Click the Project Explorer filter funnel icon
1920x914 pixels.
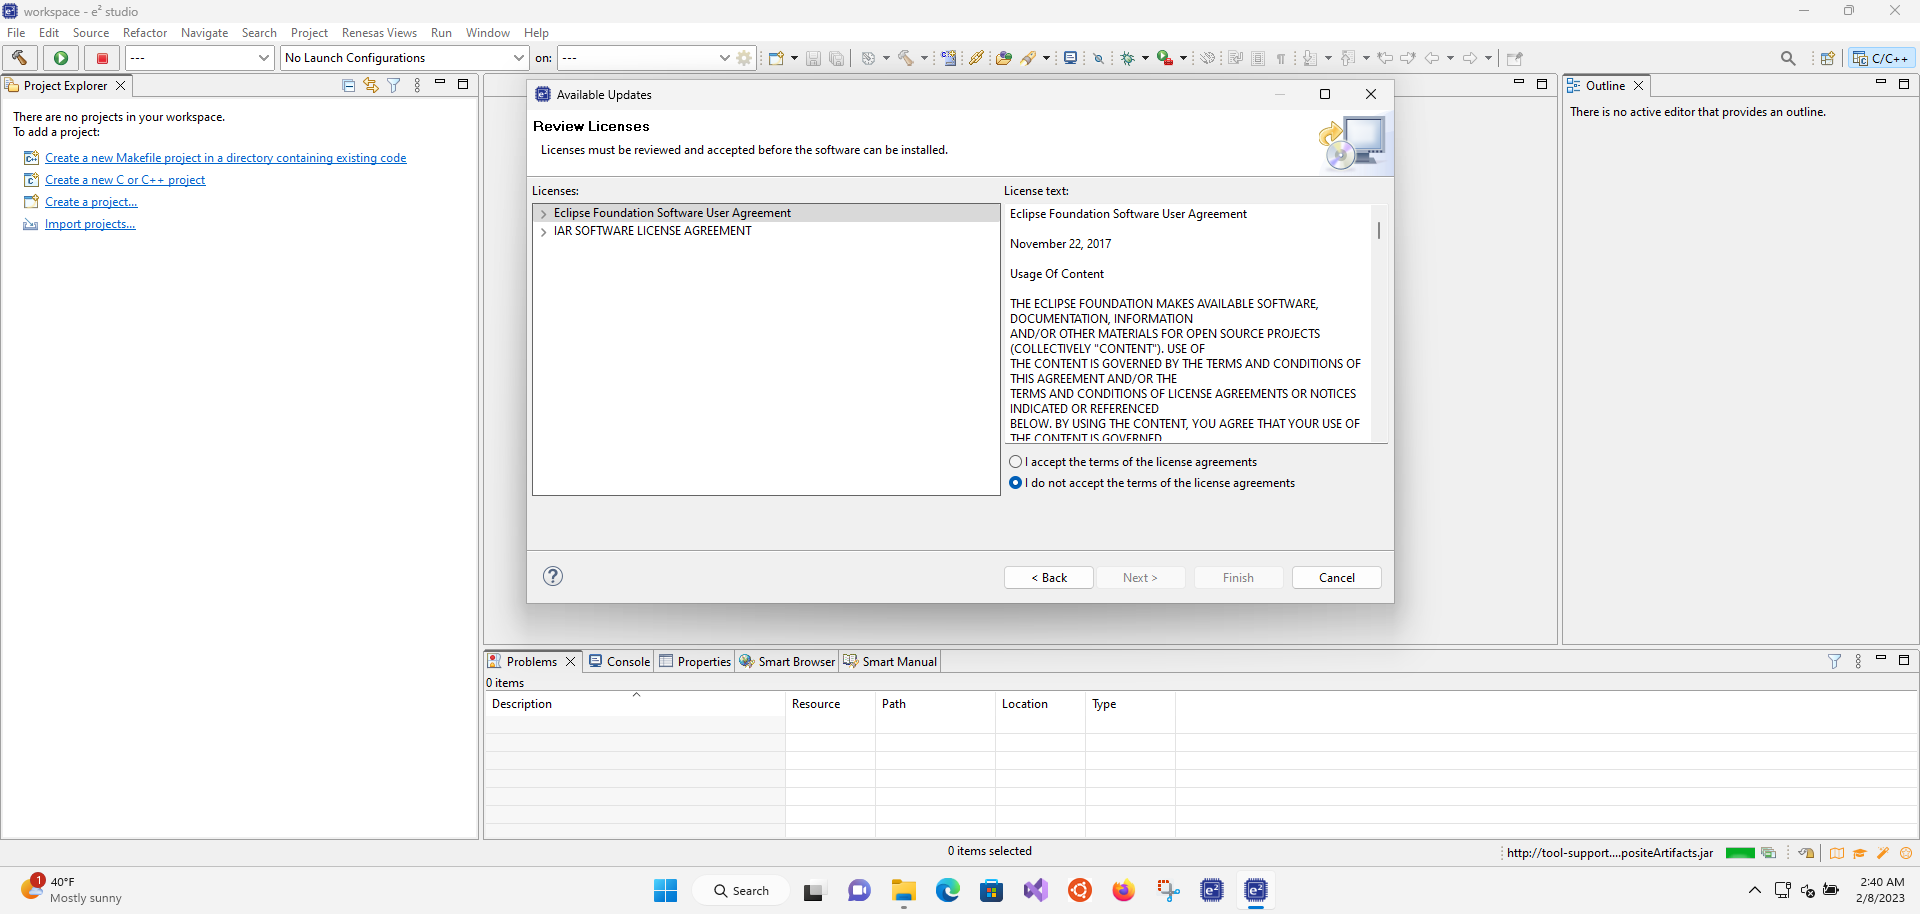(394, 86)
